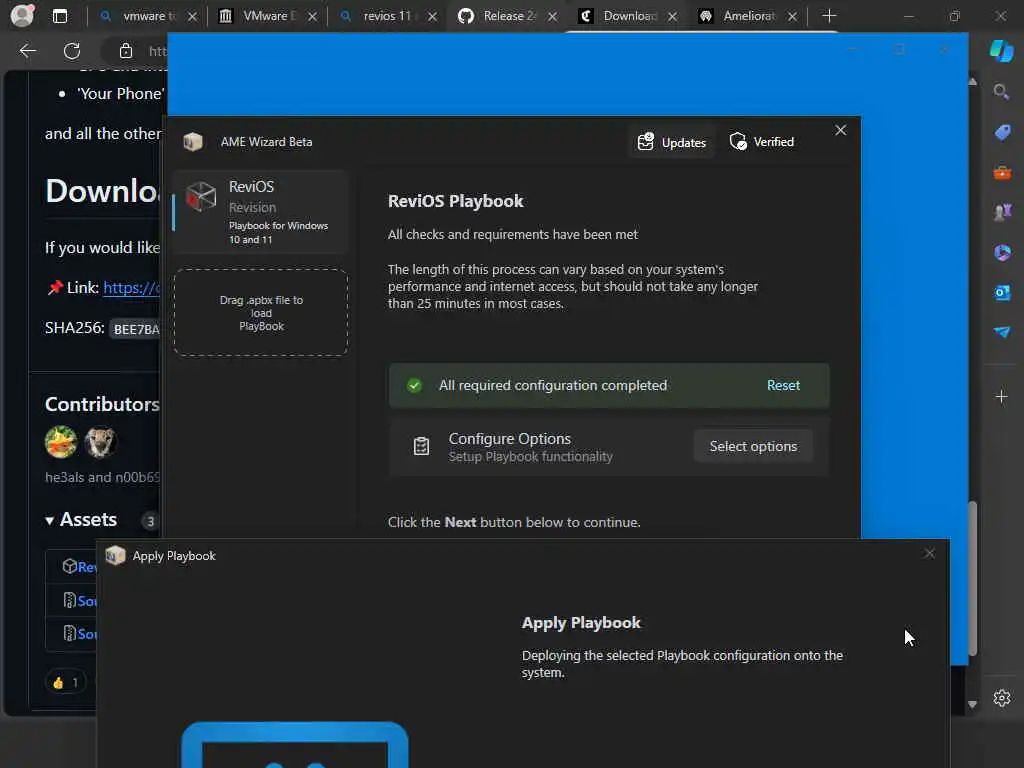The width and height of the screenshot is (1024, 768).
Task: Click the ReviOS cube logo icon
Action: (200, 196)
